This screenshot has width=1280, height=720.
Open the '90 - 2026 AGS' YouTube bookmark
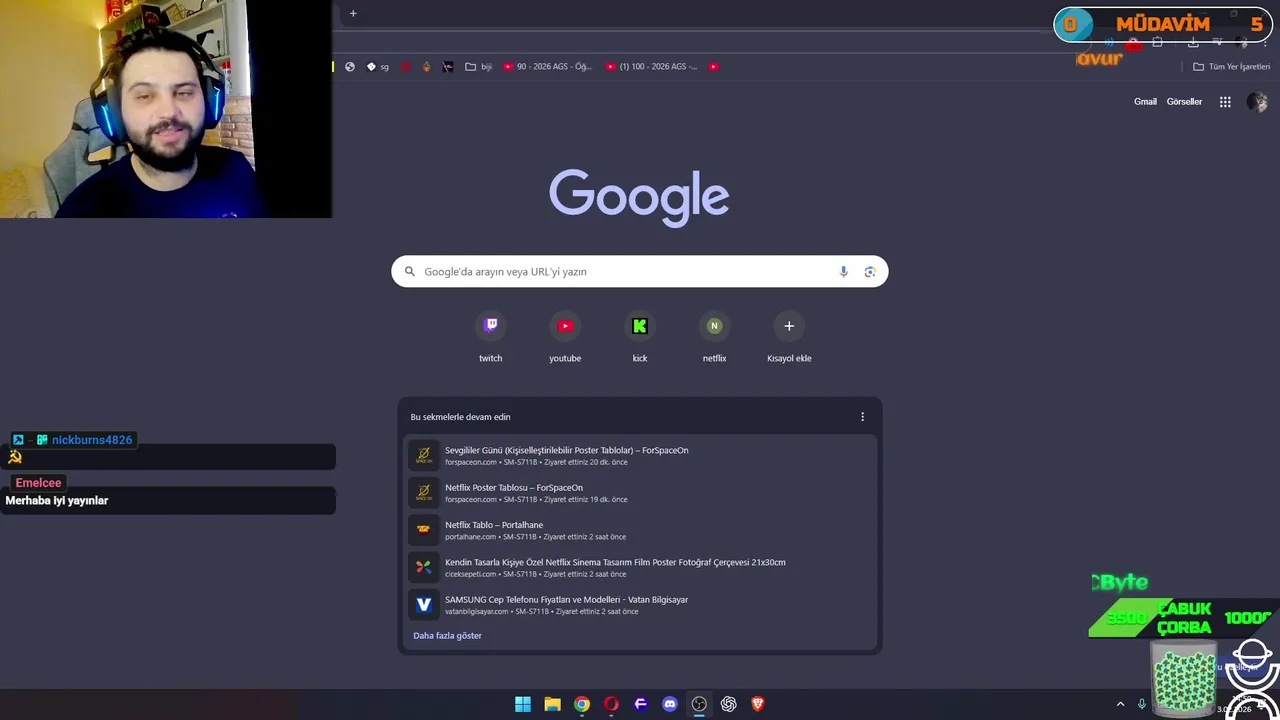(548, 67)
